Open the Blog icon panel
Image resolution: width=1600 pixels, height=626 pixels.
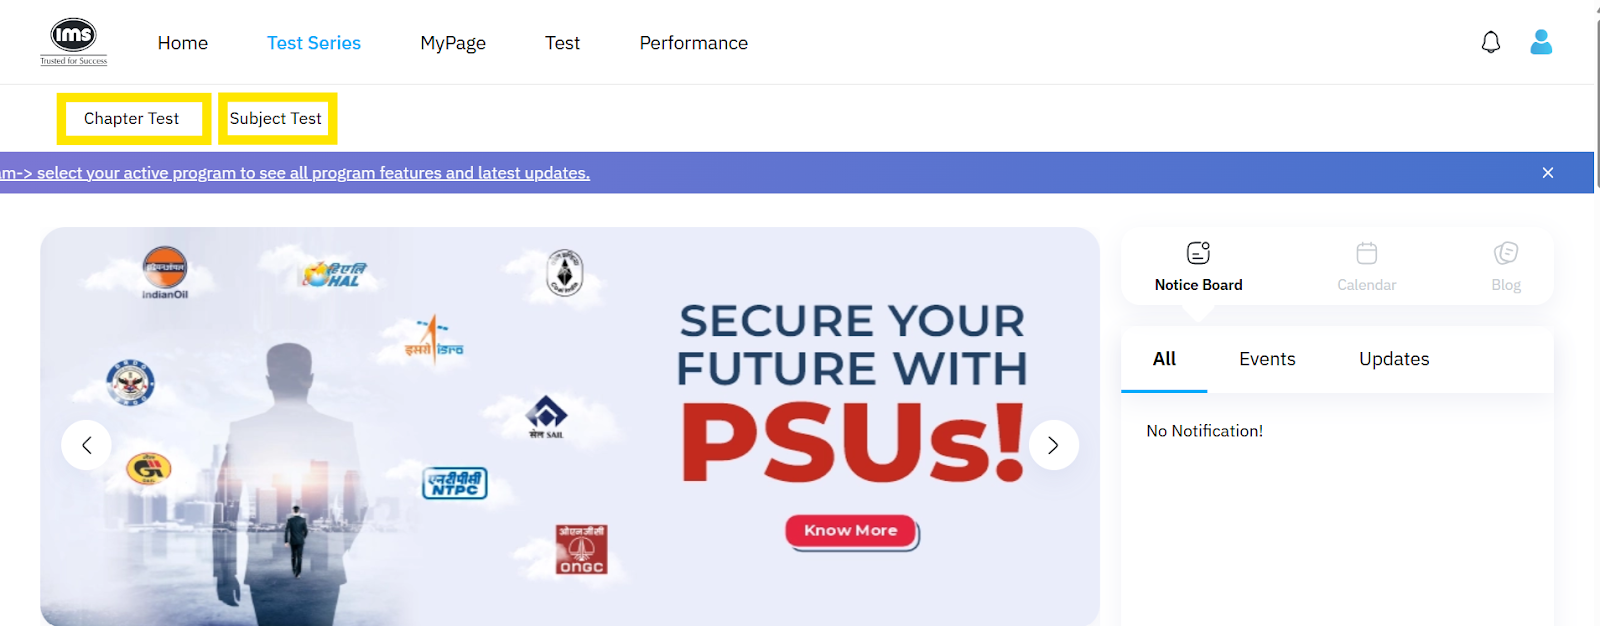[x=1505, y=253]
